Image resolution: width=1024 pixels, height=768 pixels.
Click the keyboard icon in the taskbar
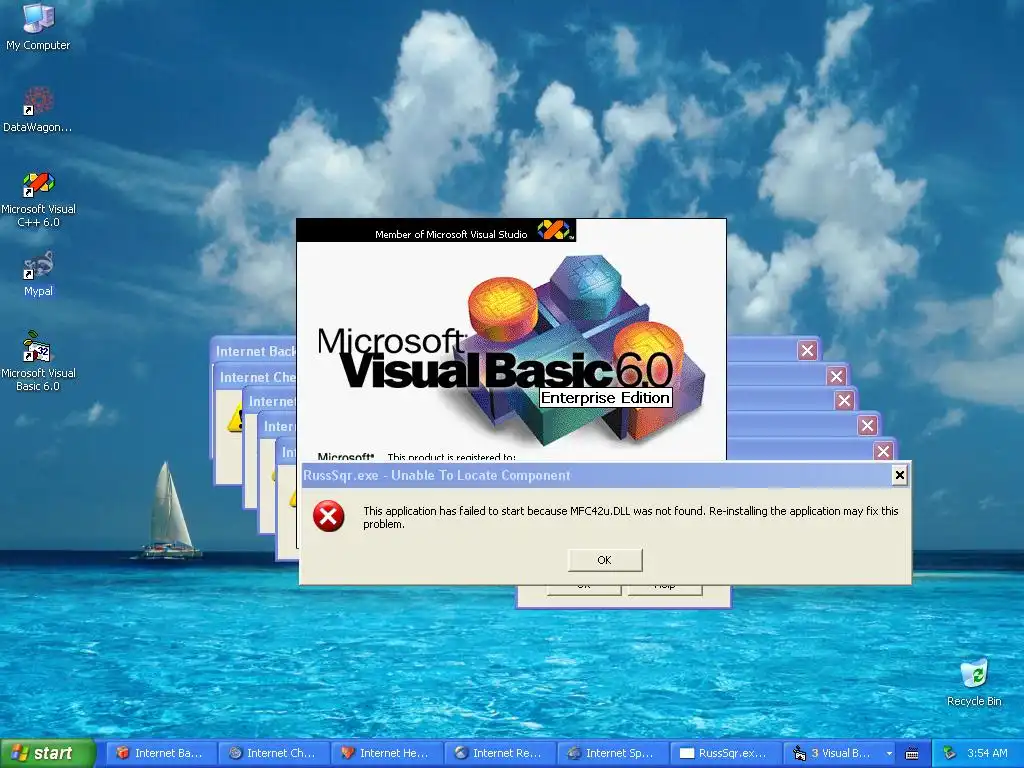coord(912,754)
